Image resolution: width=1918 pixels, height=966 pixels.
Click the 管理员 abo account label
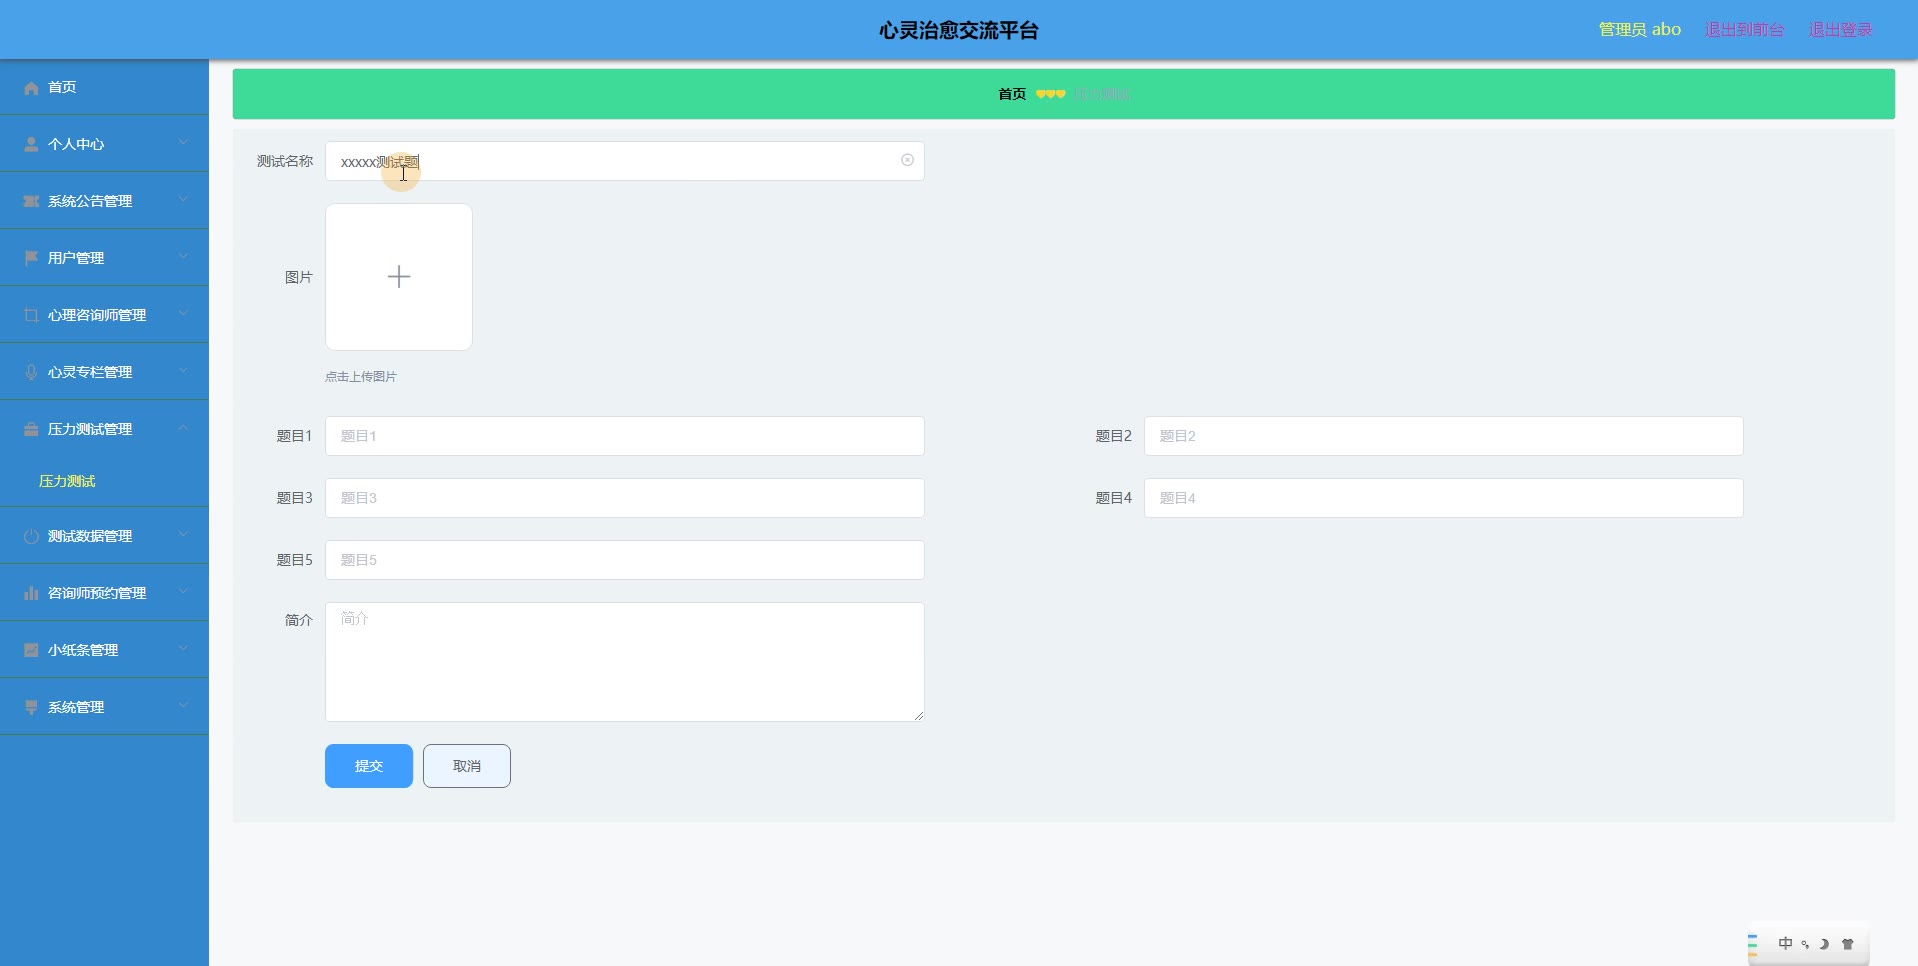[1640, 30]
